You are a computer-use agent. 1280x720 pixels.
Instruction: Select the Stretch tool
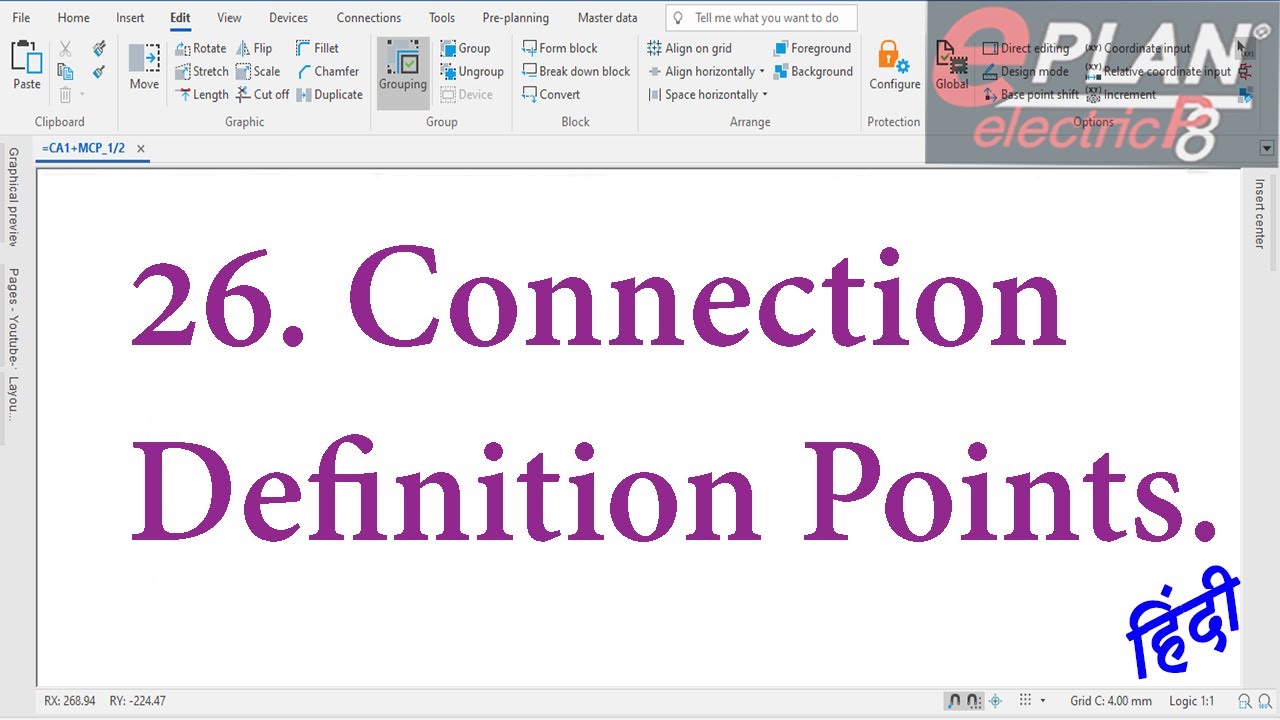tap(202, 71)
